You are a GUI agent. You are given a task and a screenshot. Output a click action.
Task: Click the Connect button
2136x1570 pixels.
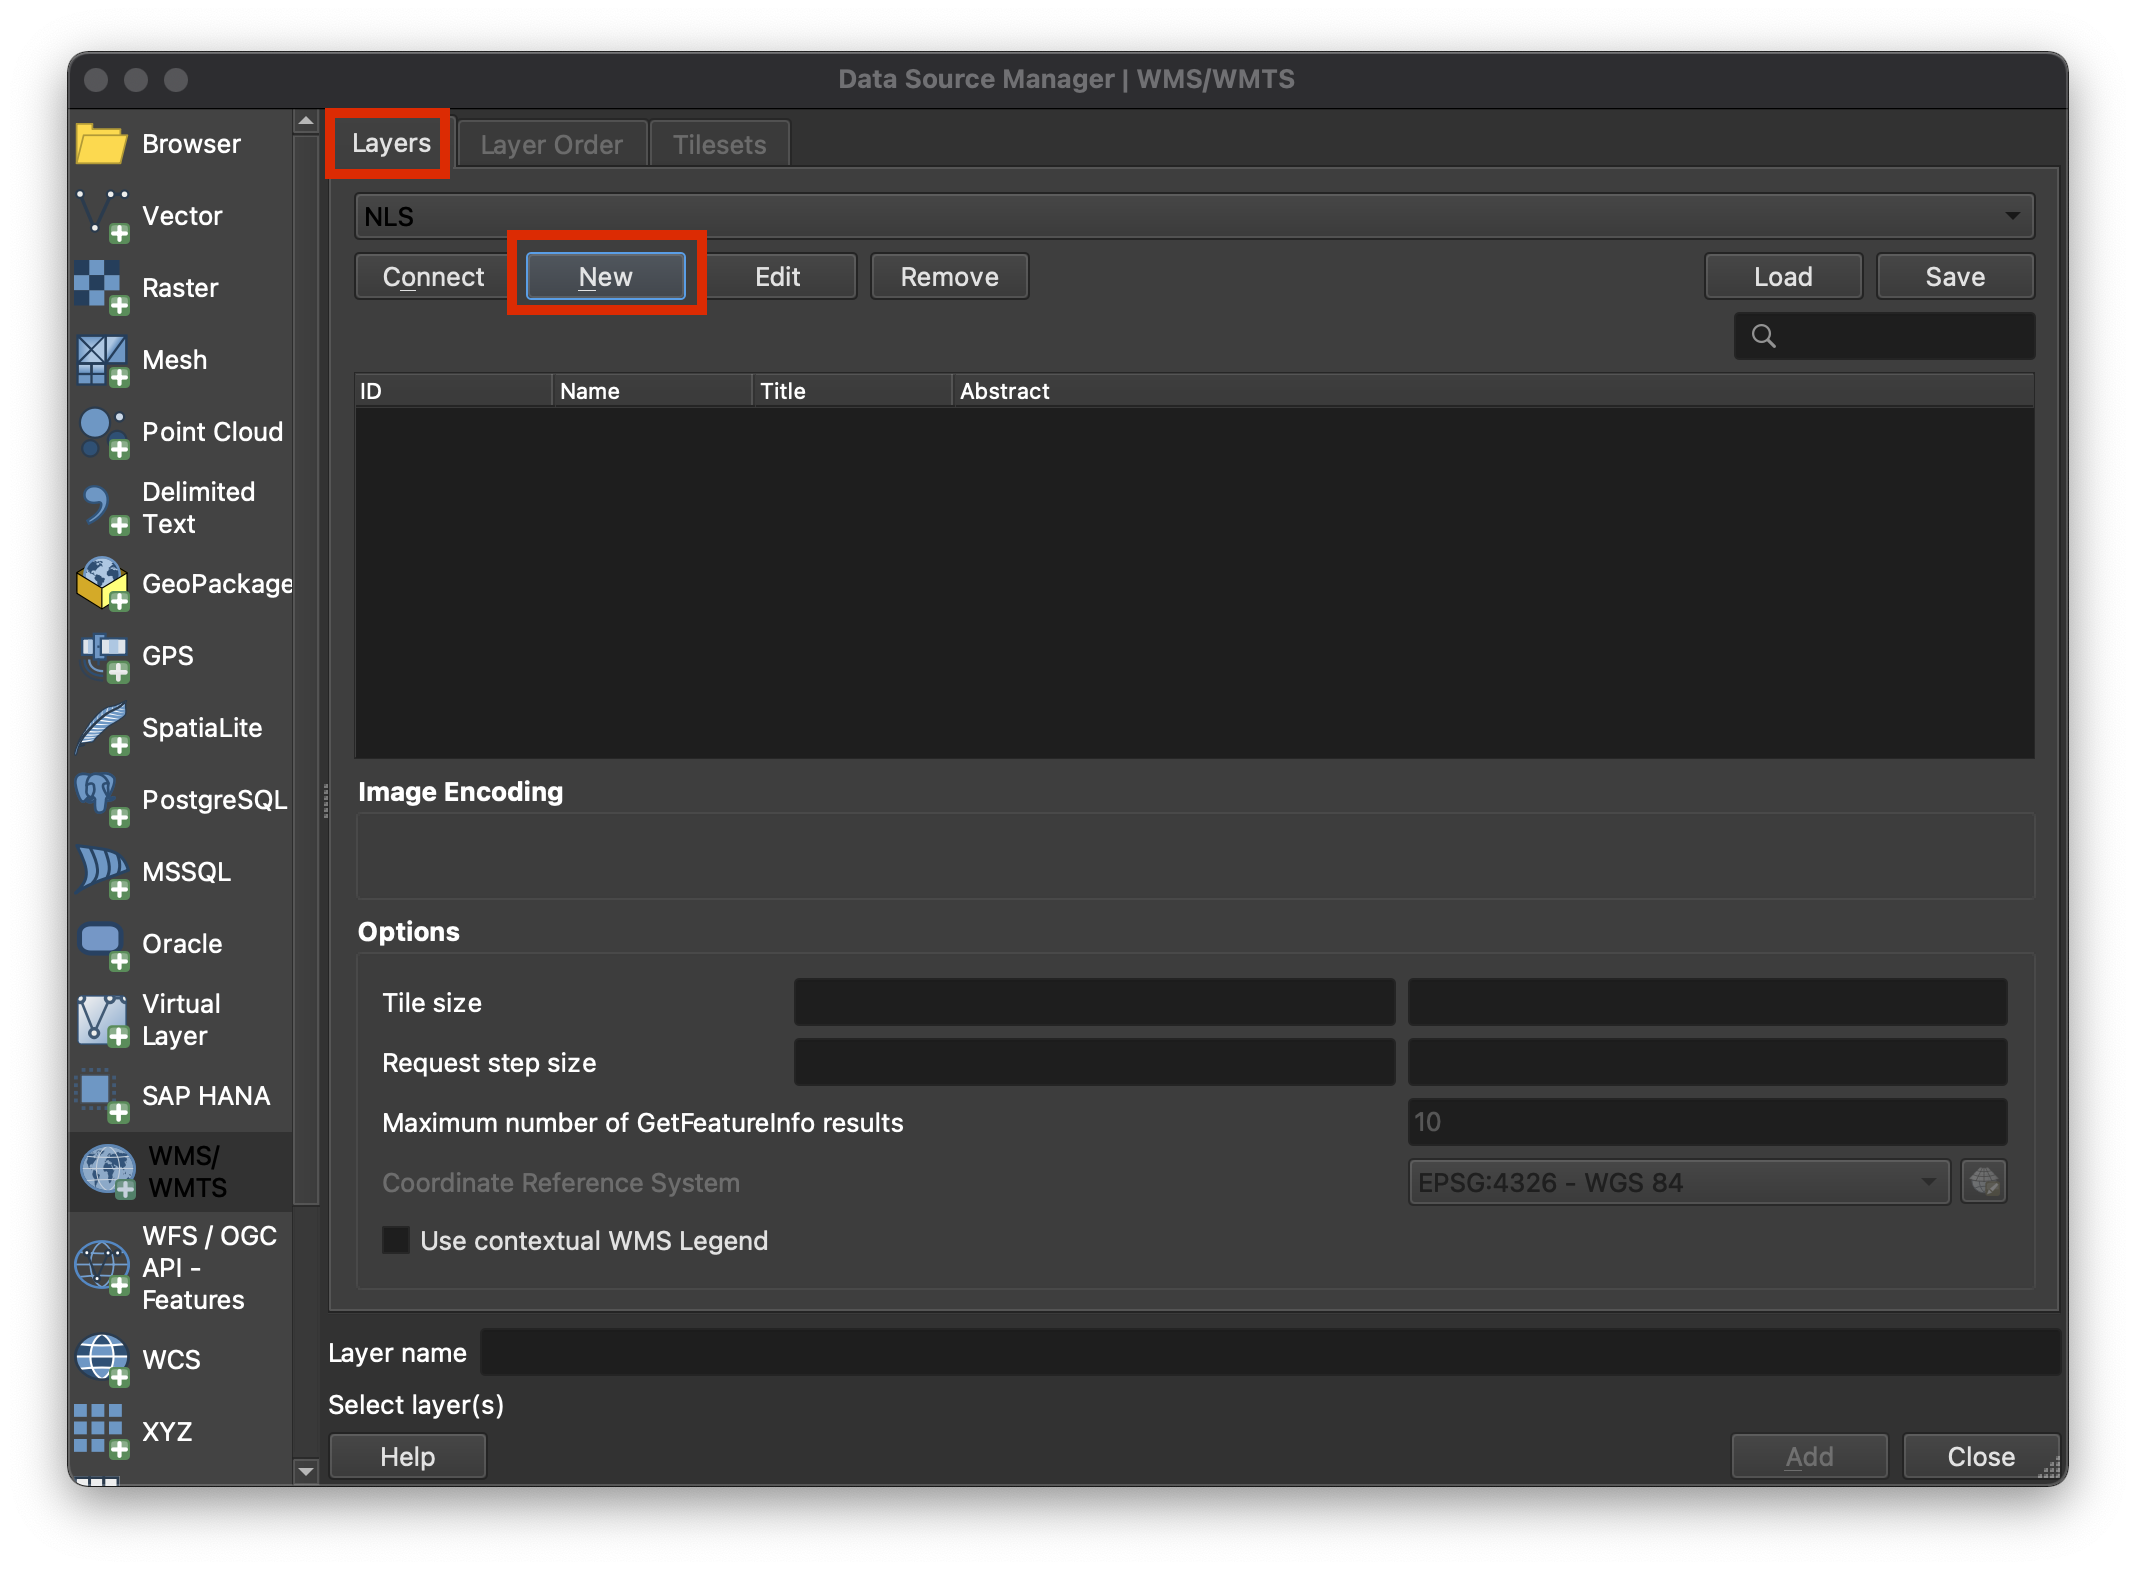click(433, 277)
